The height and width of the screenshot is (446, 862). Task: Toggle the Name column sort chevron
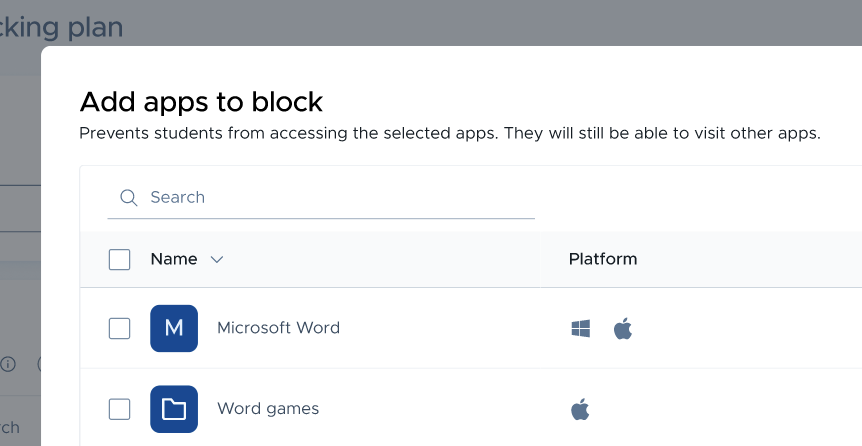pyautogui.click(x=217, y=260)
